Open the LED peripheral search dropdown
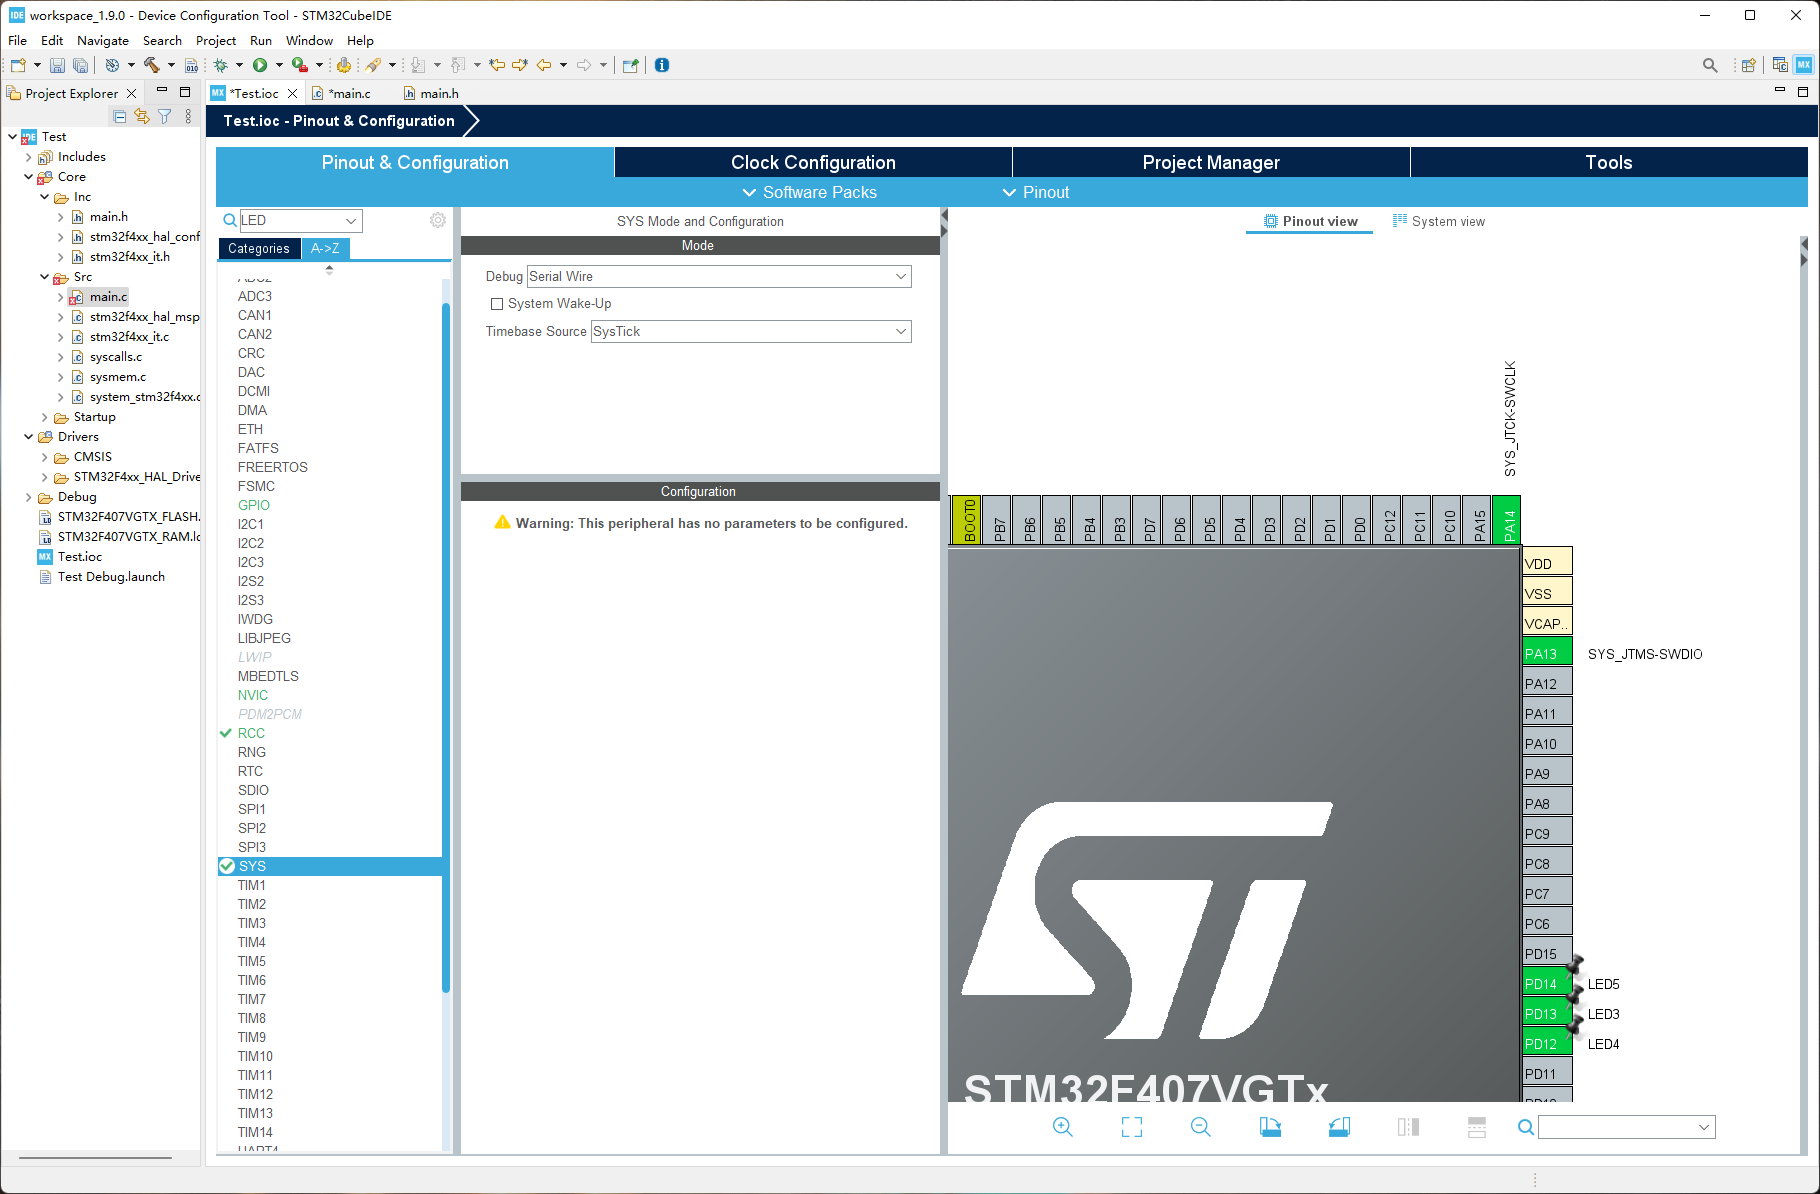Image resolution: width=1820 pixels, height=1194 pixels. [351, 220]
